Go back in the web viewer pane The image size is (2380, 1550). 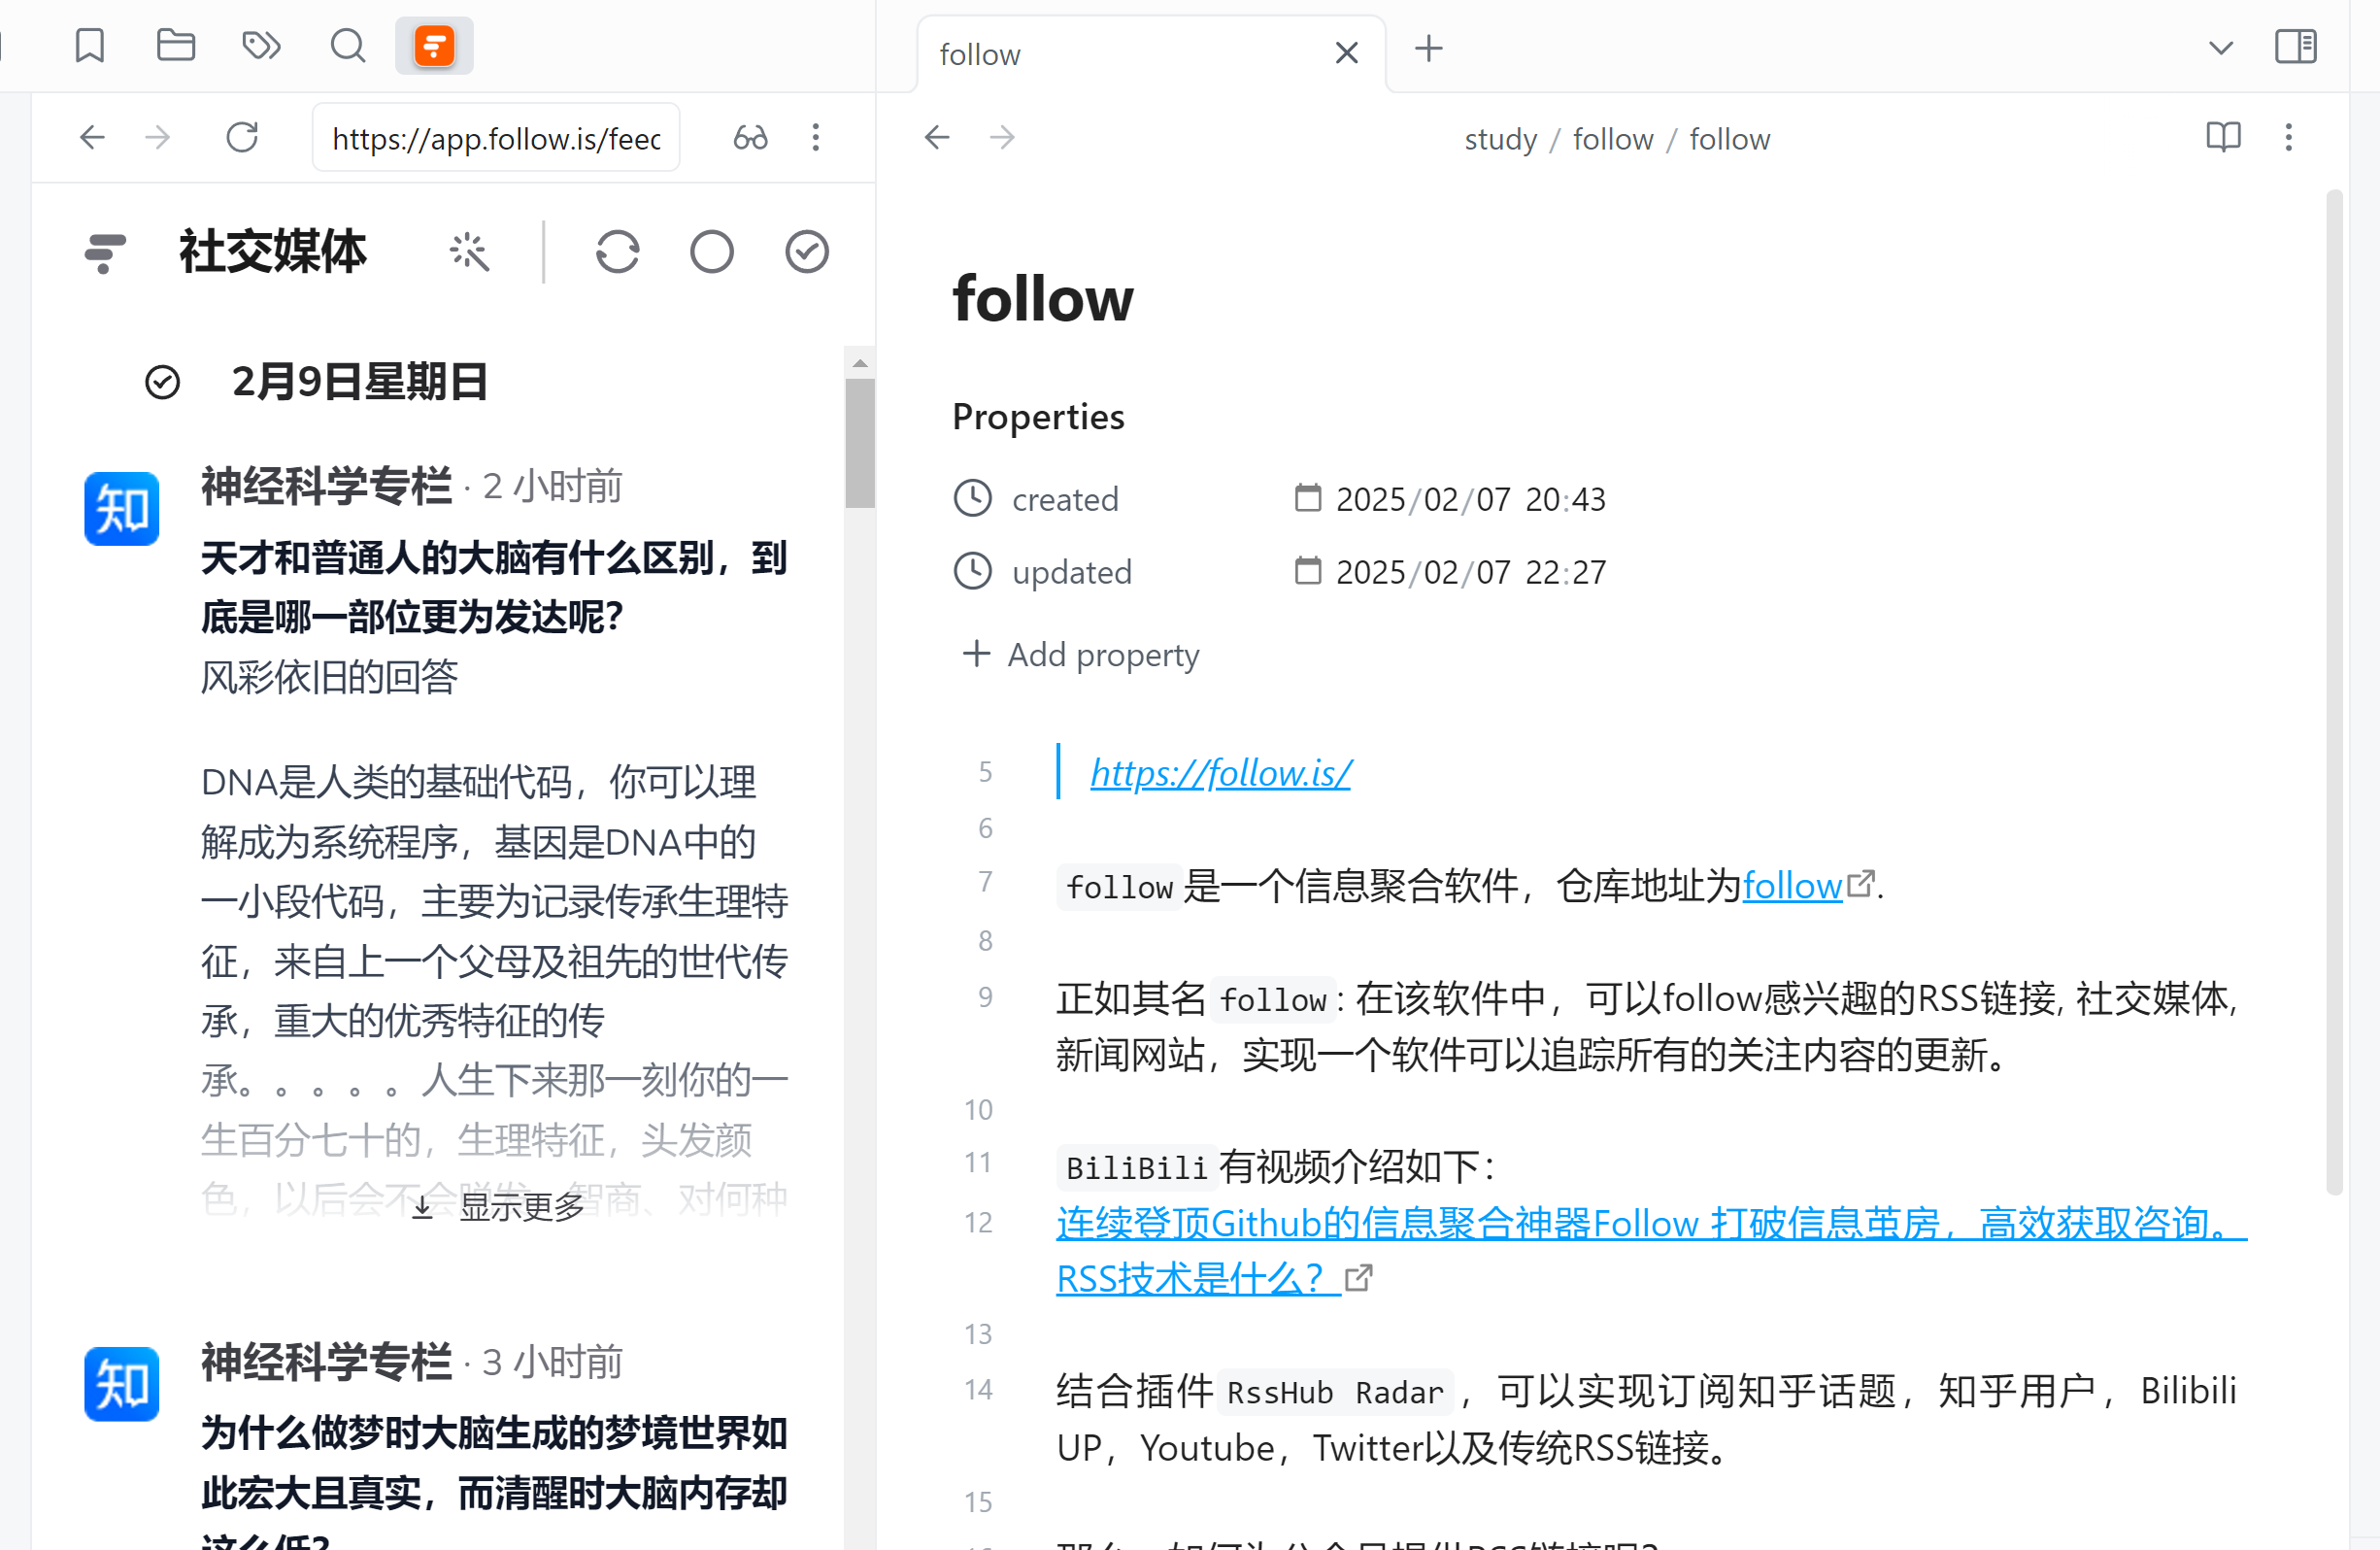click(92, 137)
